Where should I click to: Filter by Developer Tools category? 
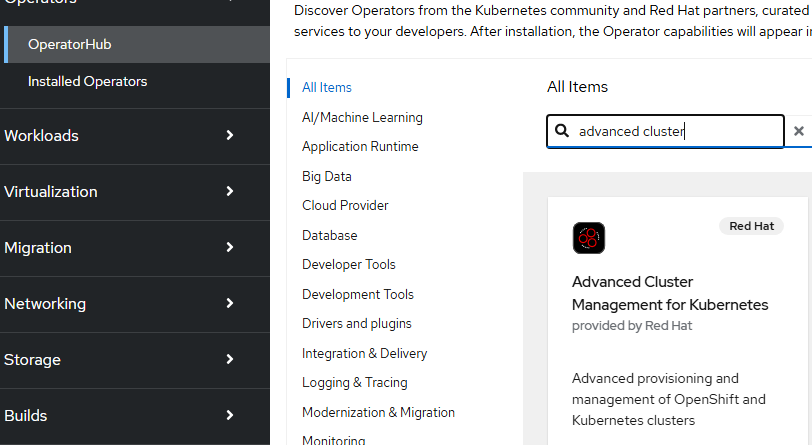click(349, 265)
